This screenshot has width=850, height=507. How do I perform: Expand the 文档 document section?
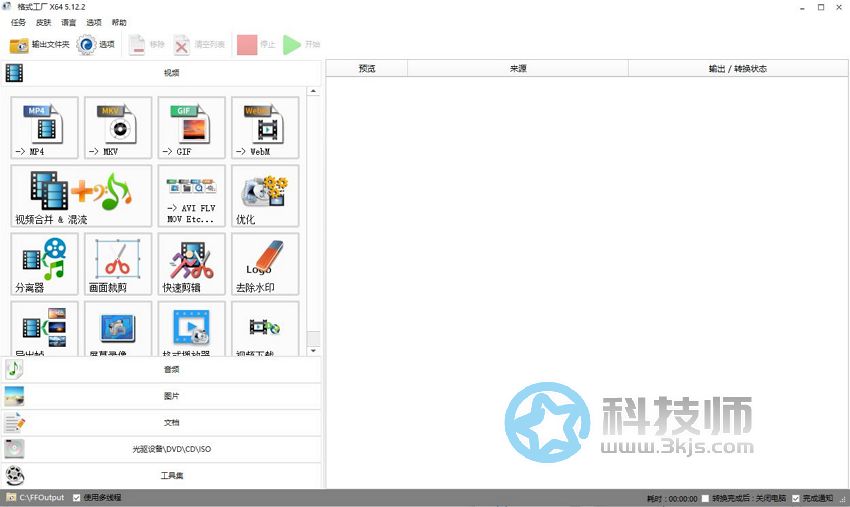click(x=161, y=422)
